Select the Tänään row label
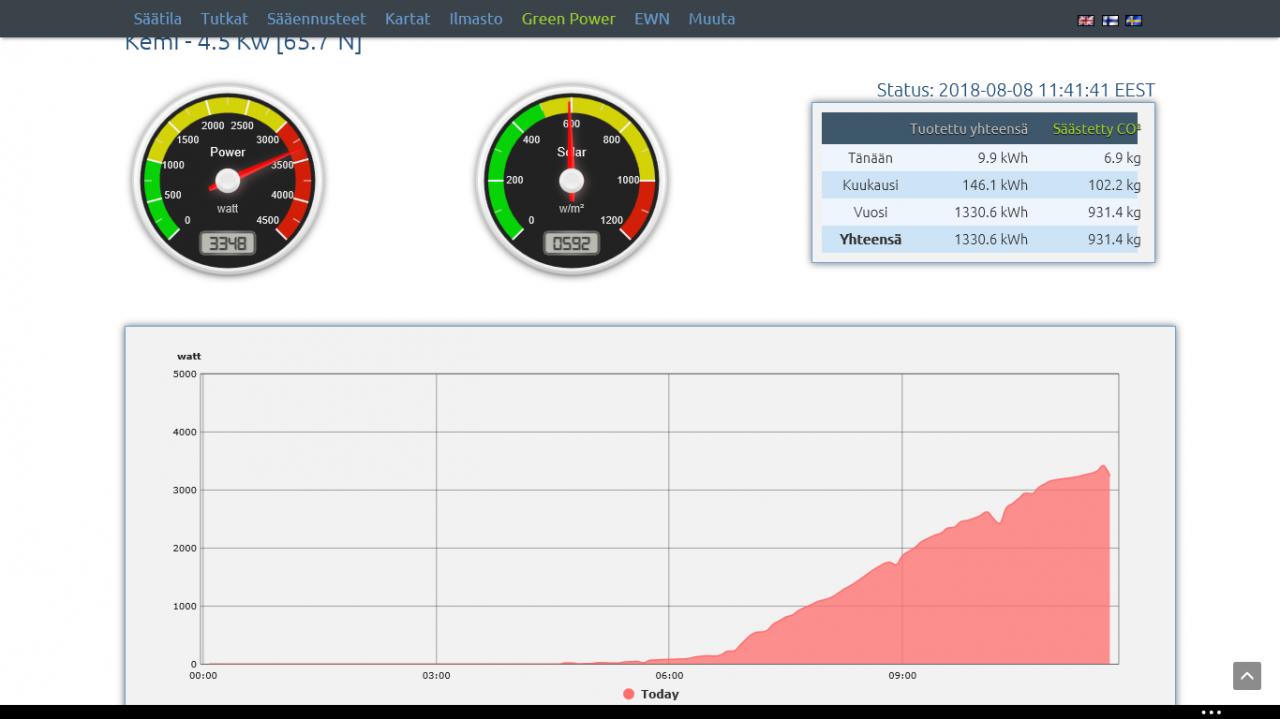Screen dimensions: 1280x719 (870, 158)
